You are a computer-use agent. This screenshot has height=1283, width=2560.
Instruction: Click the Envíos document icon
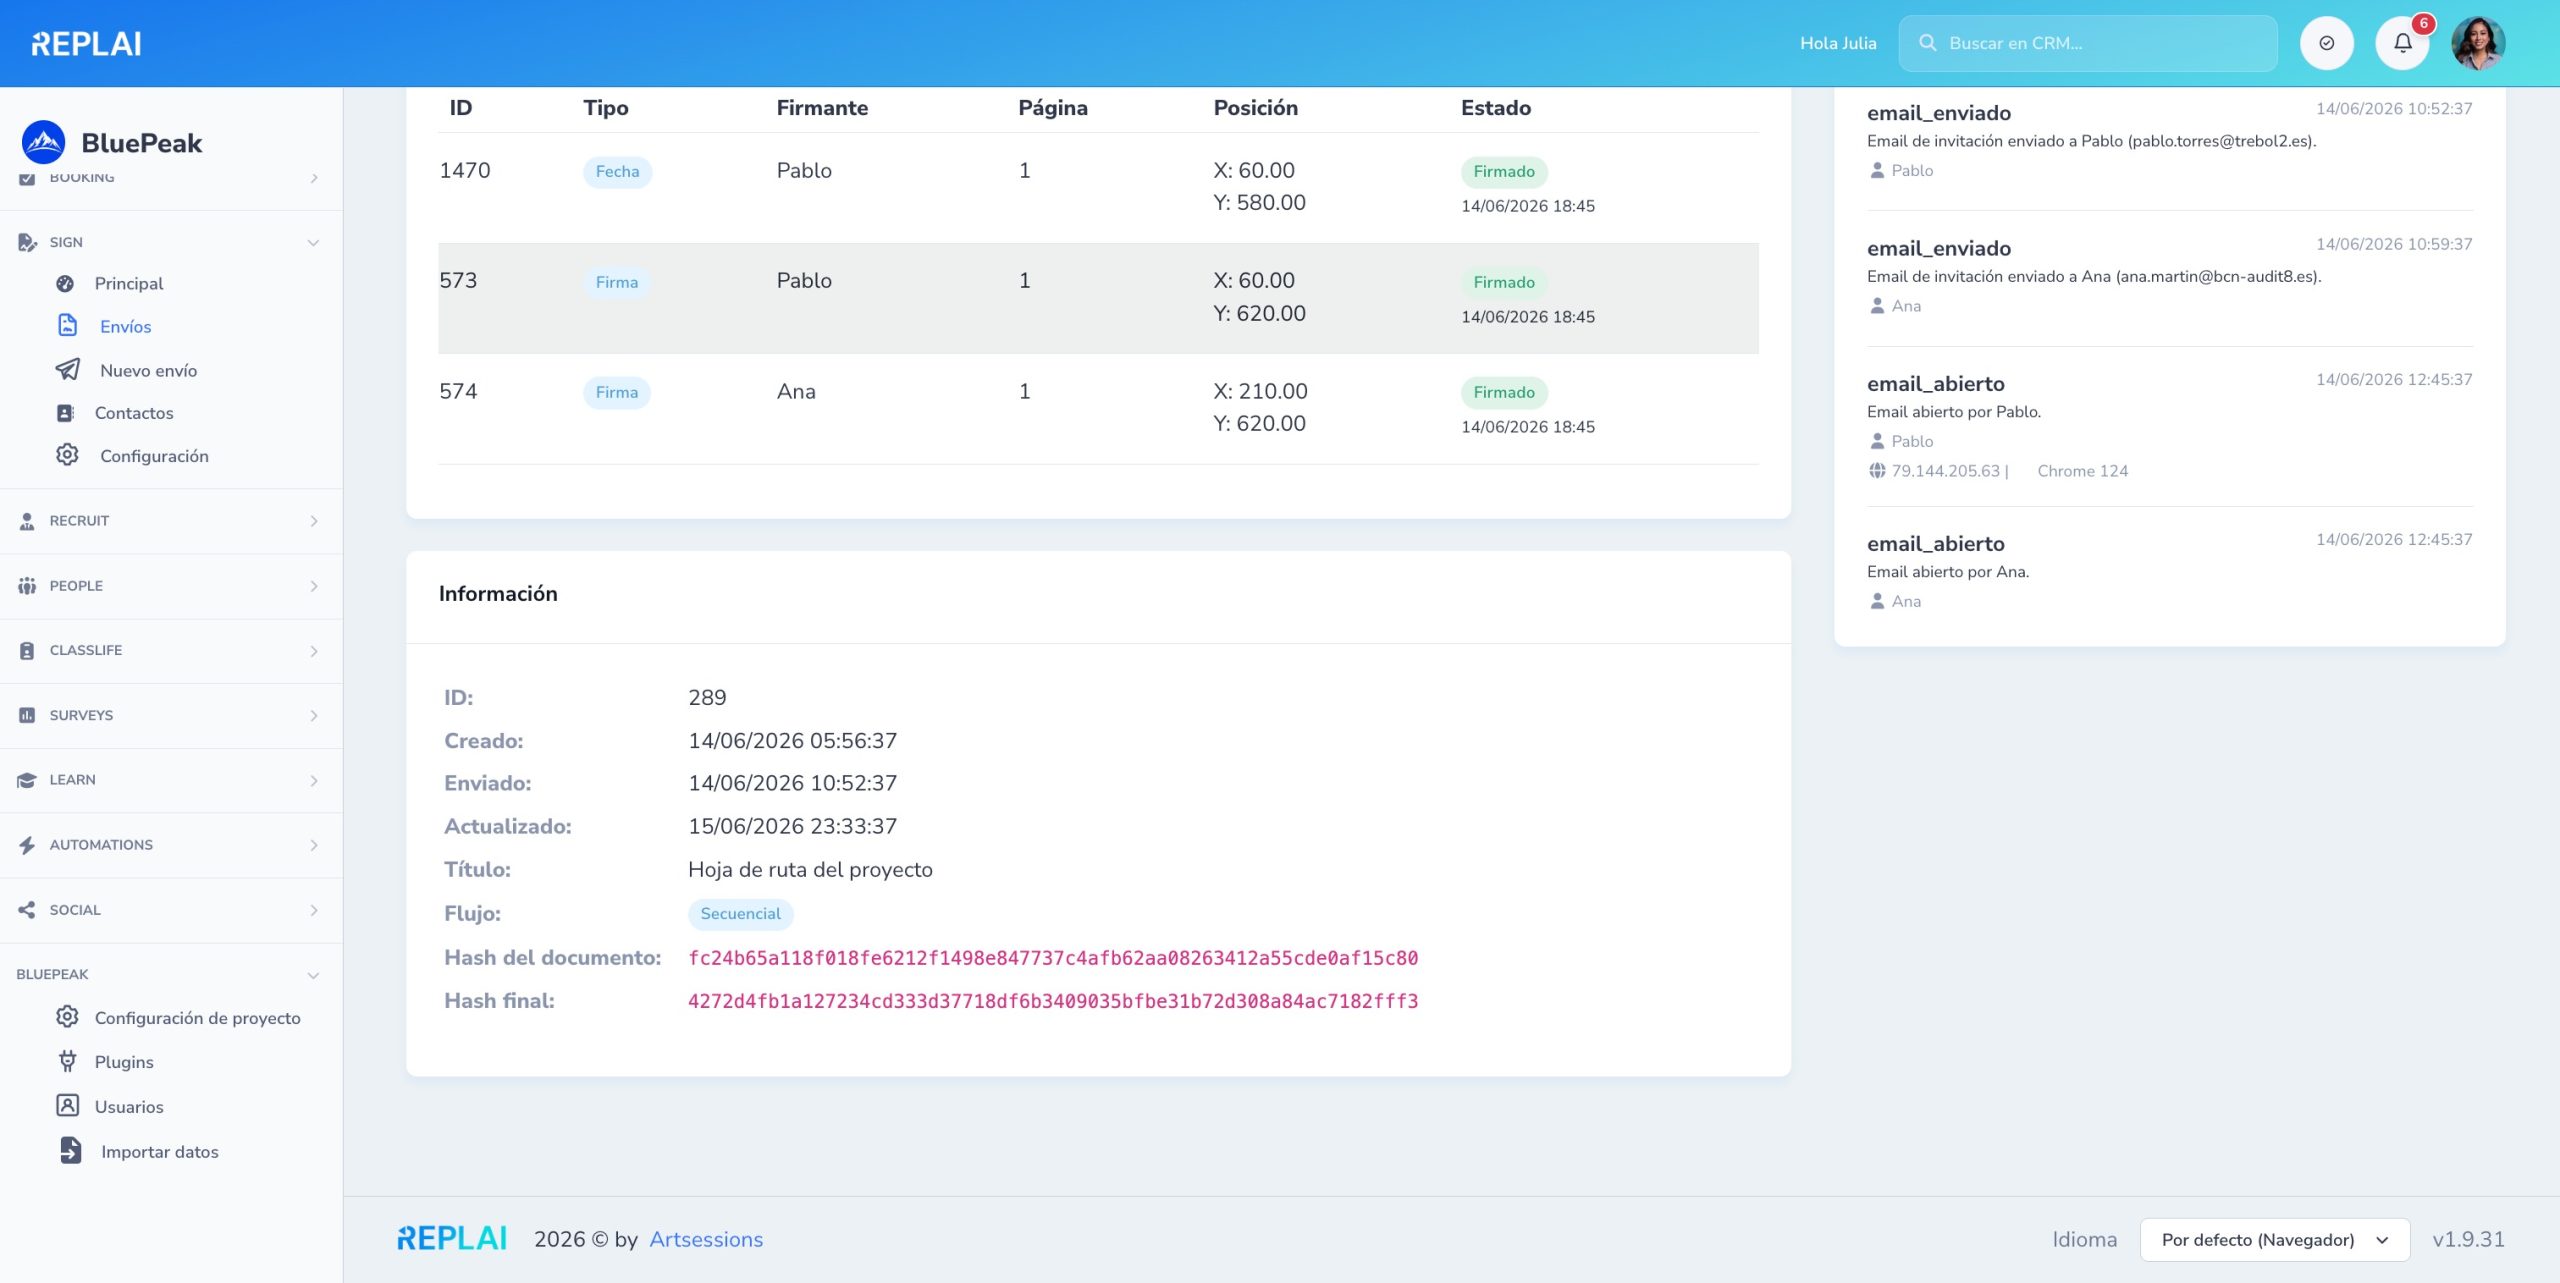(67, 325)
